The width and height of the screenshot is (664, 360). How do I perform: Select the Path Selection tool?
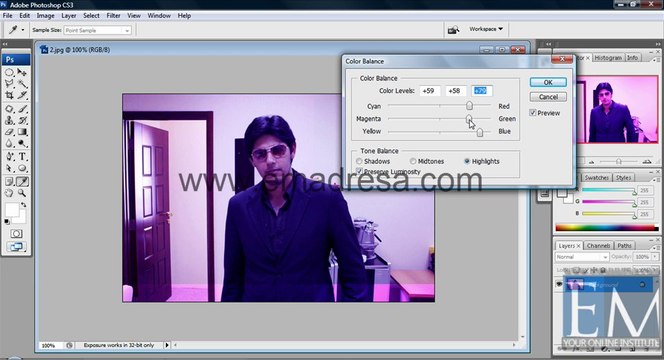click(9, 169)
